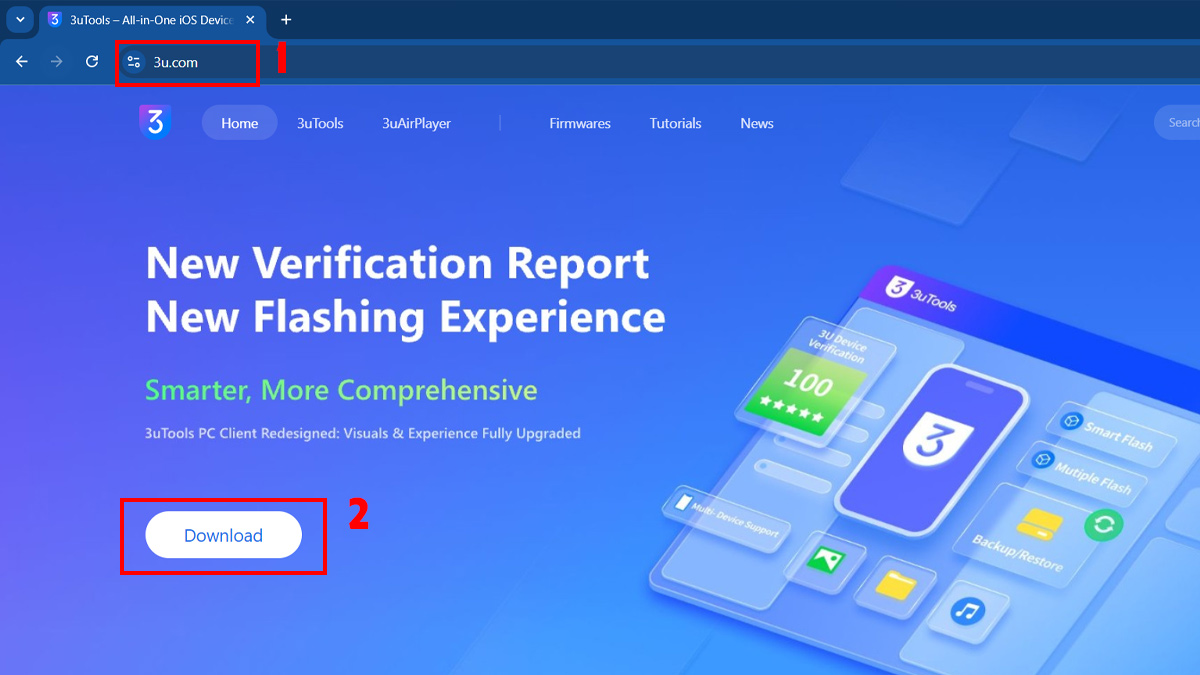Click the Mutiple Flash tile in illustration
1200x675 pixels.
point(1084,473)
